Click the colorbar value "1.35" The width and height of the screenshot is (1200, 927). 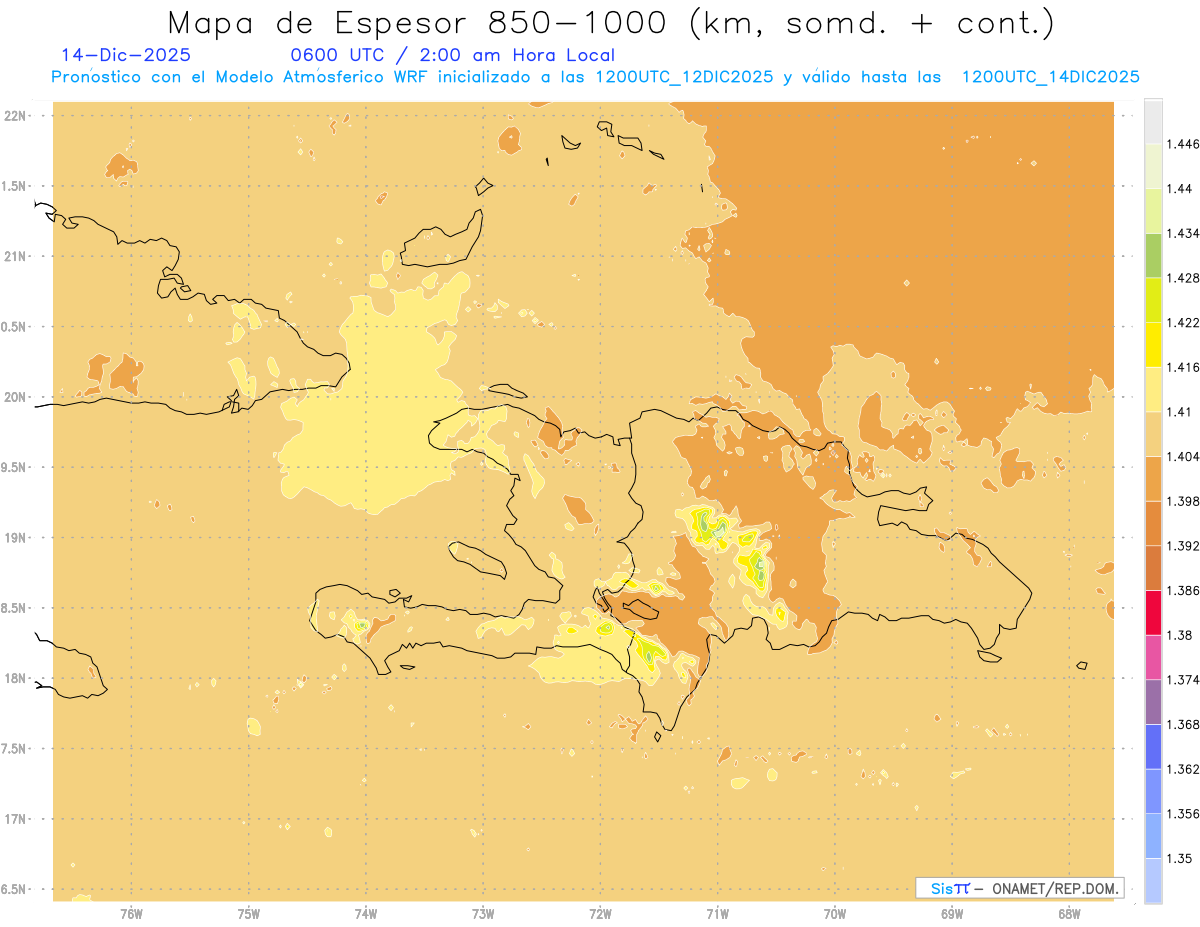(x=1179, y=858)
